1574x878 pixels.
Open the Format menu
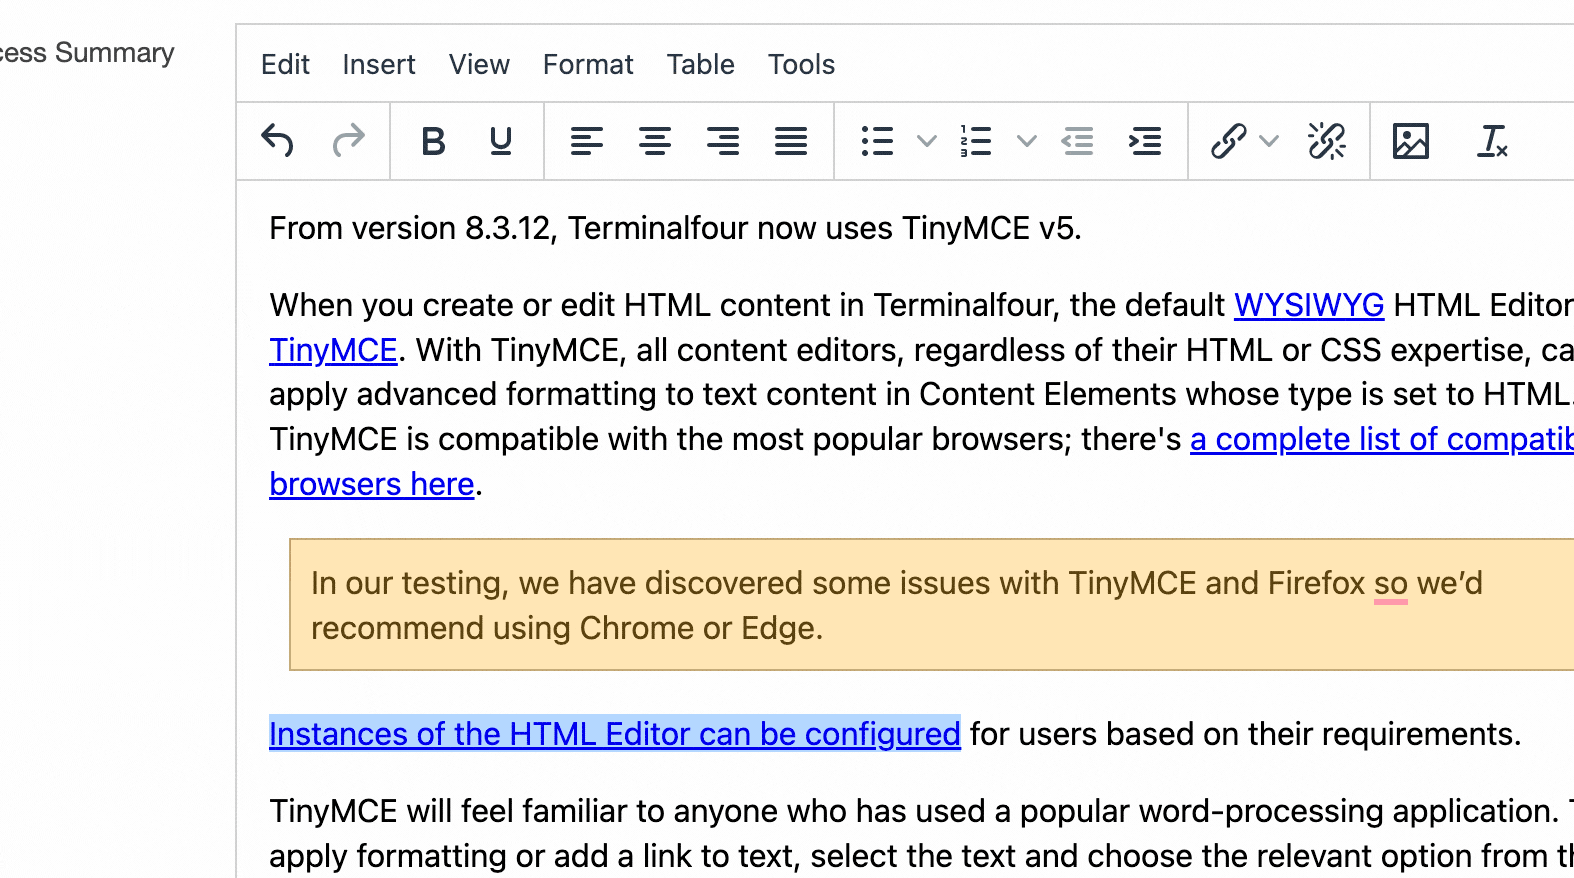coord(588,65)
